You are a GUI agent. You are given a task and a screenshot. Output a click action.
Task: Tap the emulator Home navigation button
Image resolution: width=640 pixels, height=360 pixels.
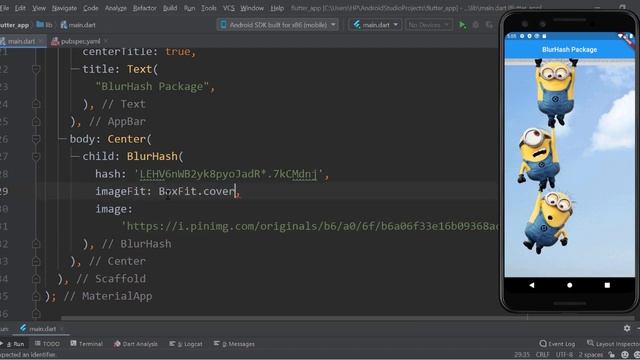coord(569,285)
